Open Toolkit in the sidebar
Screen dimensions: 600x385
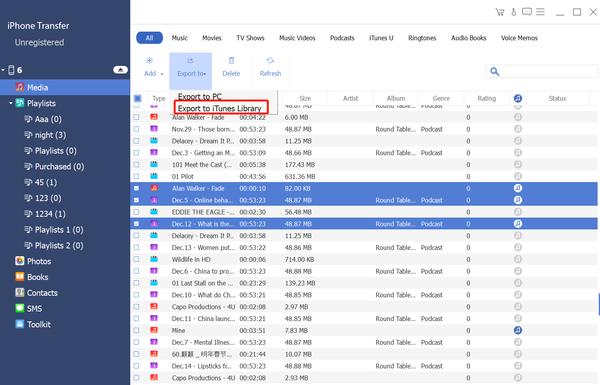[33, 324]
